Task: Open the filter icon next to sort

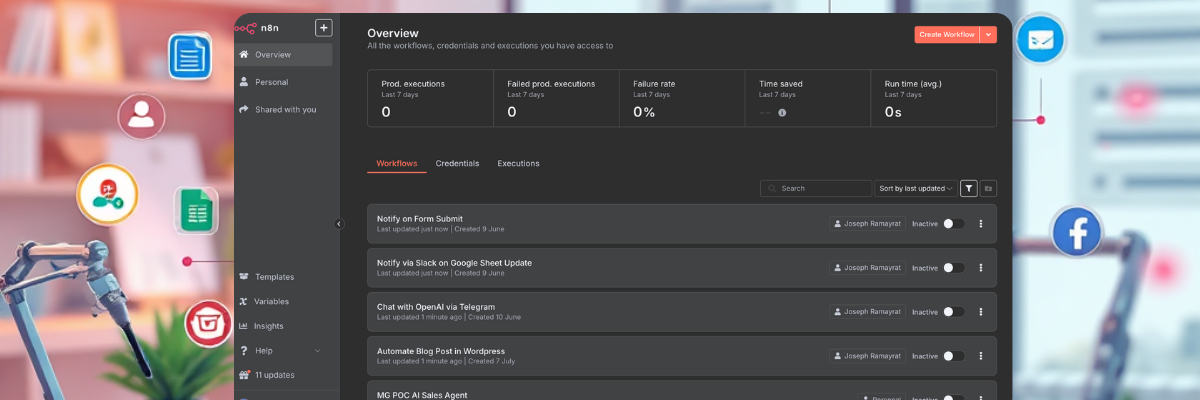Action: click(969, 188)
